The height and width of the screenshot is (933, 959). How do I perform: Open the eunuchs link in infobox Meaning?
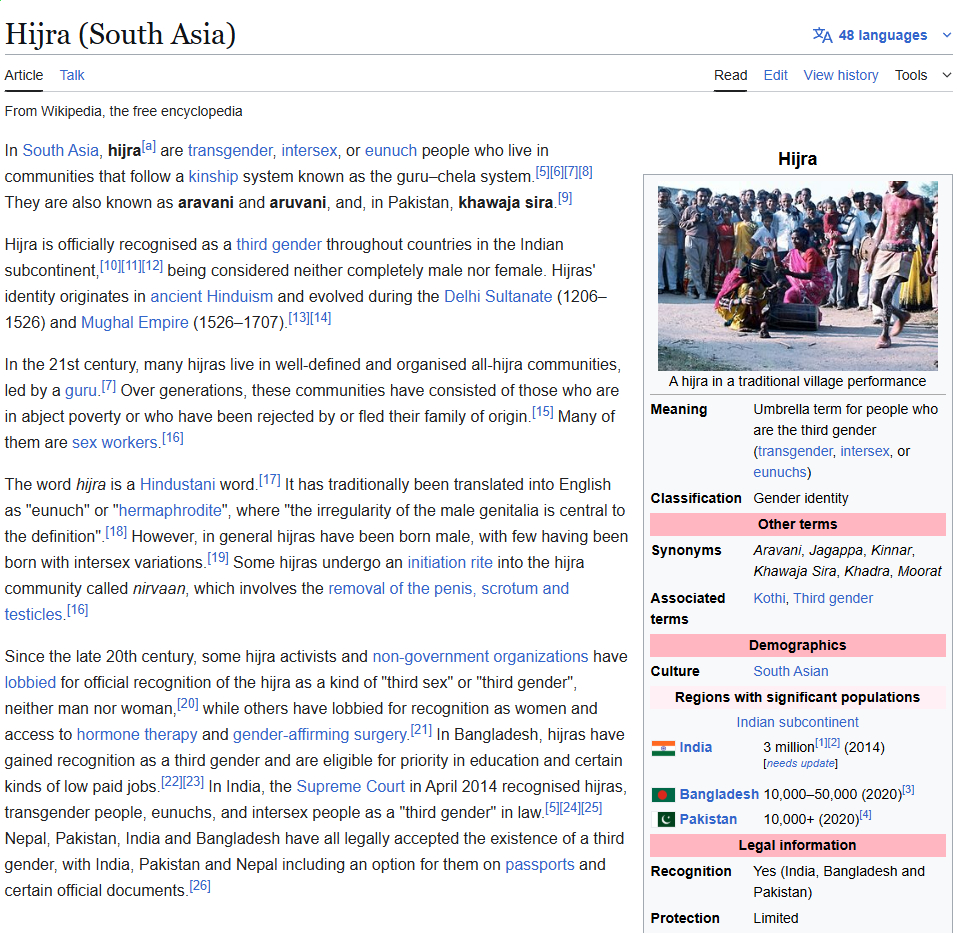[x=780, y=472]
